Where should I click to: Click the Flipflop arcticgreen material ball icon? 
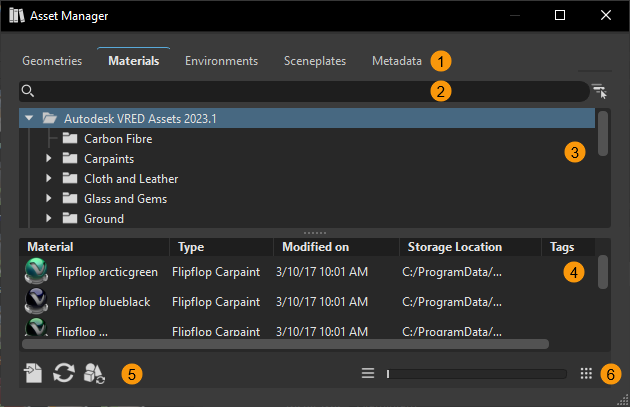pos(37,271)
